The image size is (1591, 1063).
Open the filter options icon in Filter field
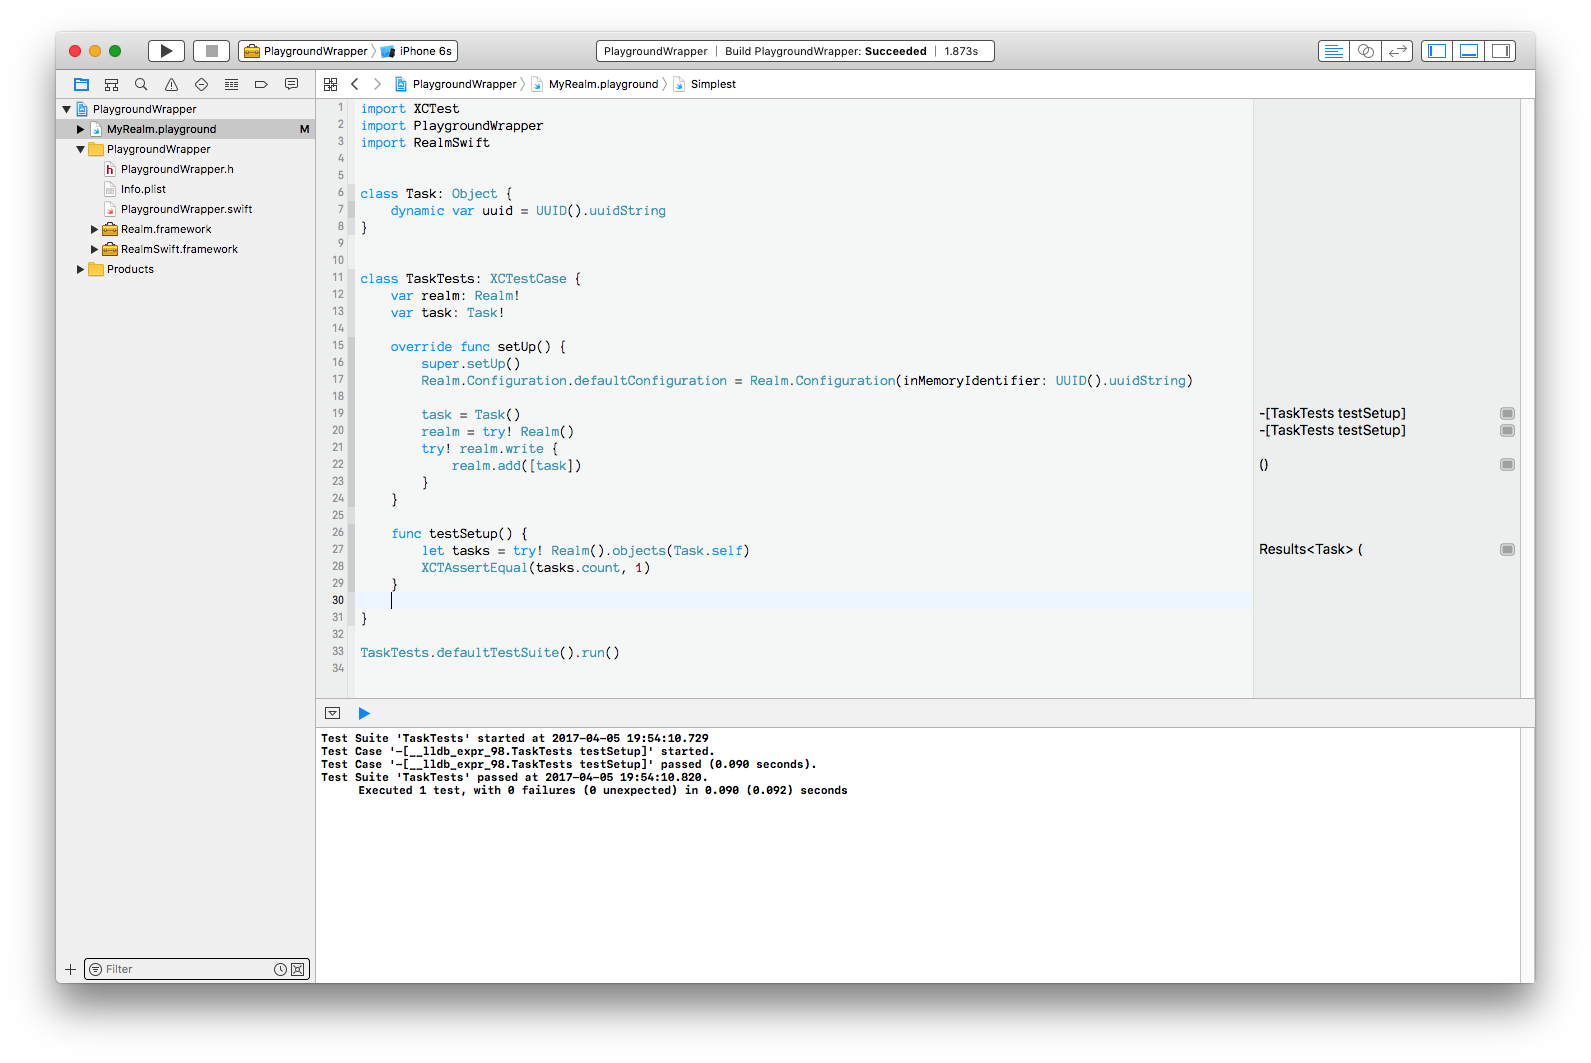click(x=96, y=969)
